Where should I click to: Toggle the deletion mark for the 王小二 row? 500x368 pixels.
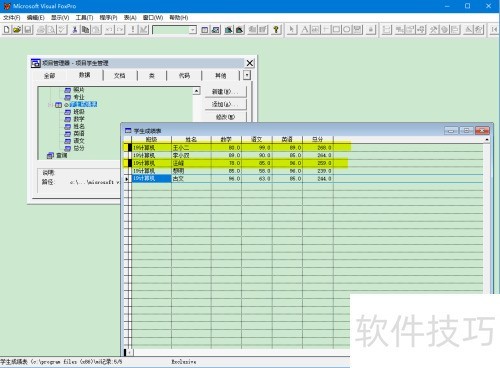point(130,147)
